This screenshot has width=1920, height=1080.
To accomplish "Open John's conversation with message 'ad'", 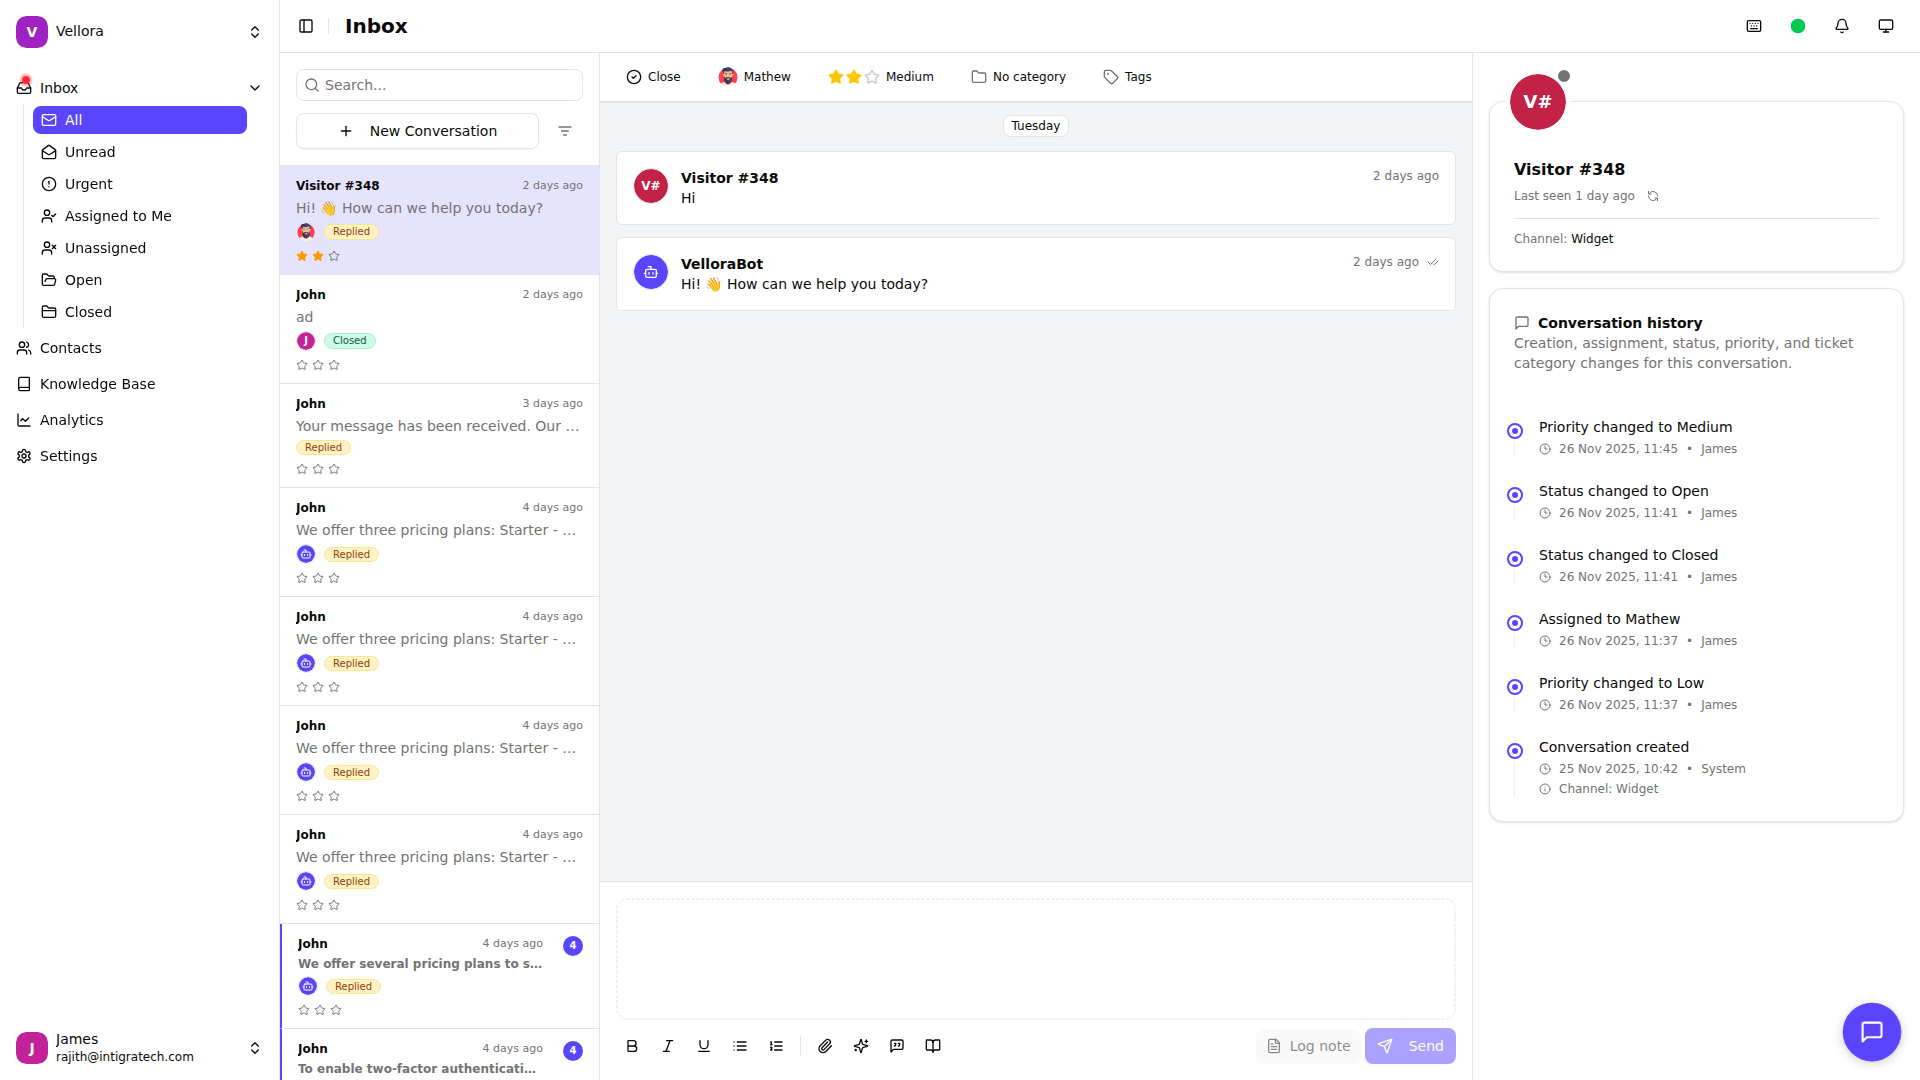I will pos(439,329).
